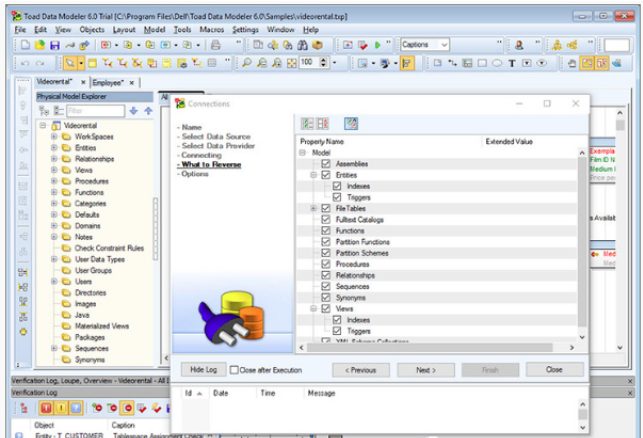643x438 pixels.
Task: Toggle the Procedures checkbox in Connections
Action: [x=326, y=264]
